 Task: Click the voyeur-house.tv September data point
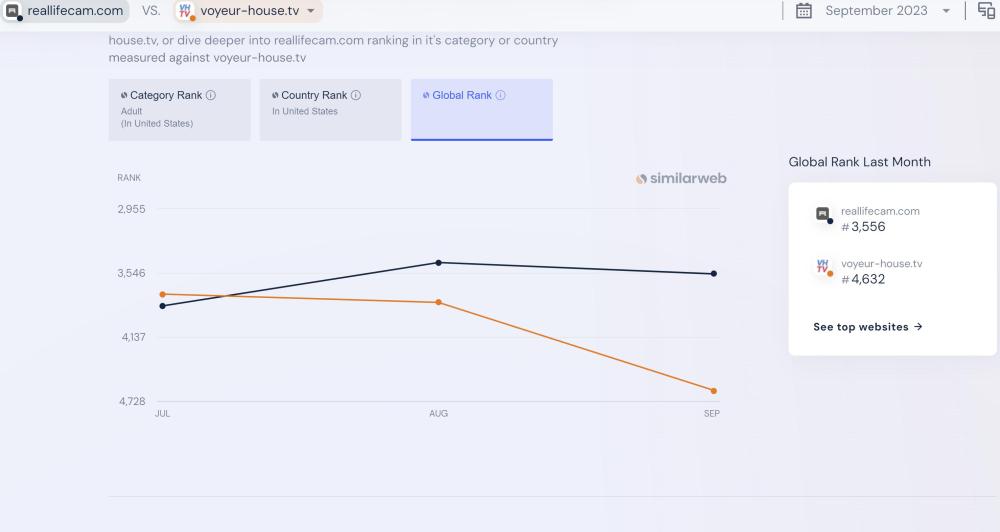714,391
